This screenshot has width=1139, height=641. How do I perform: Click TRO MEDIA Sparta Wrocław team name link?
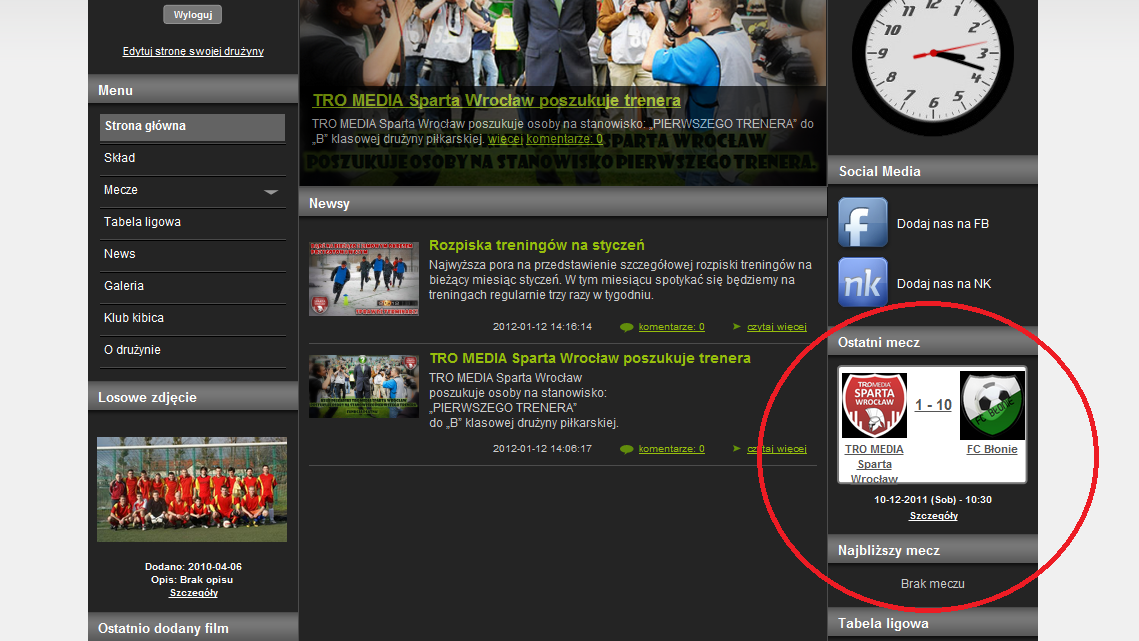coord(874,464)
